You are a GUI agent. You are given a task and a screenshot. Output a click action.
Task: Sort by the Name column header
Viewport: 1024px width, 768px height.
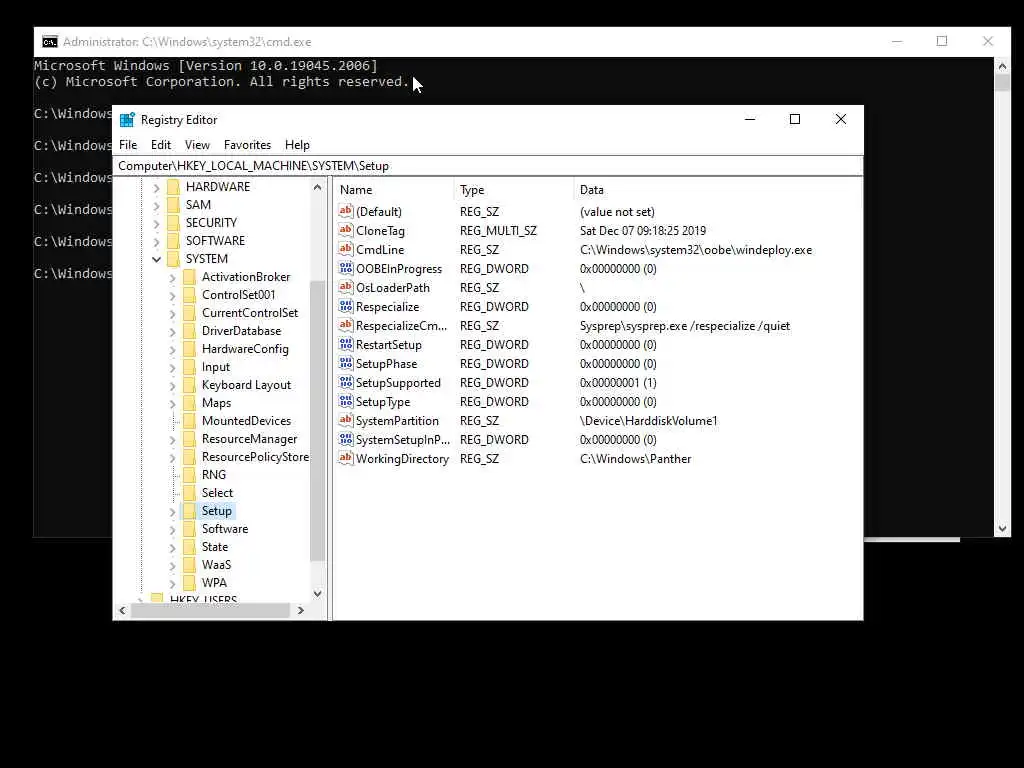(x=394, y=189)
